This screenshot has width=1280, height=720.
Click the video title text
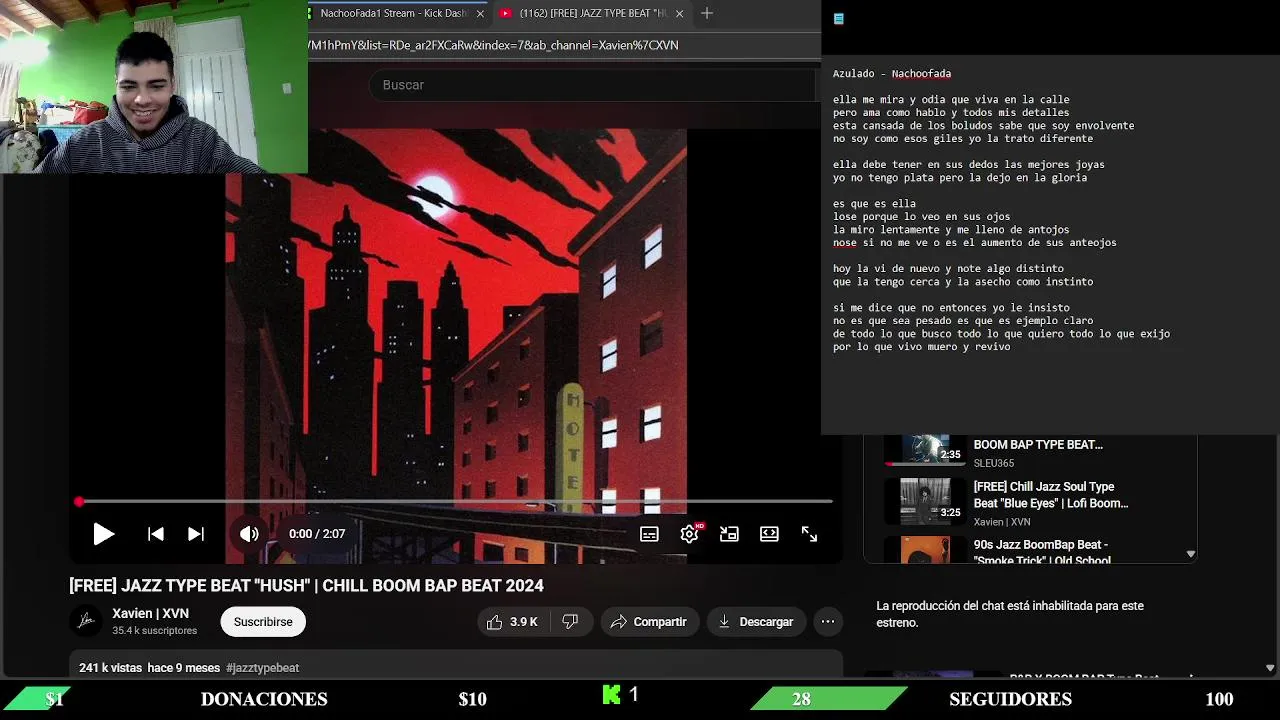[x=306, y=586]
